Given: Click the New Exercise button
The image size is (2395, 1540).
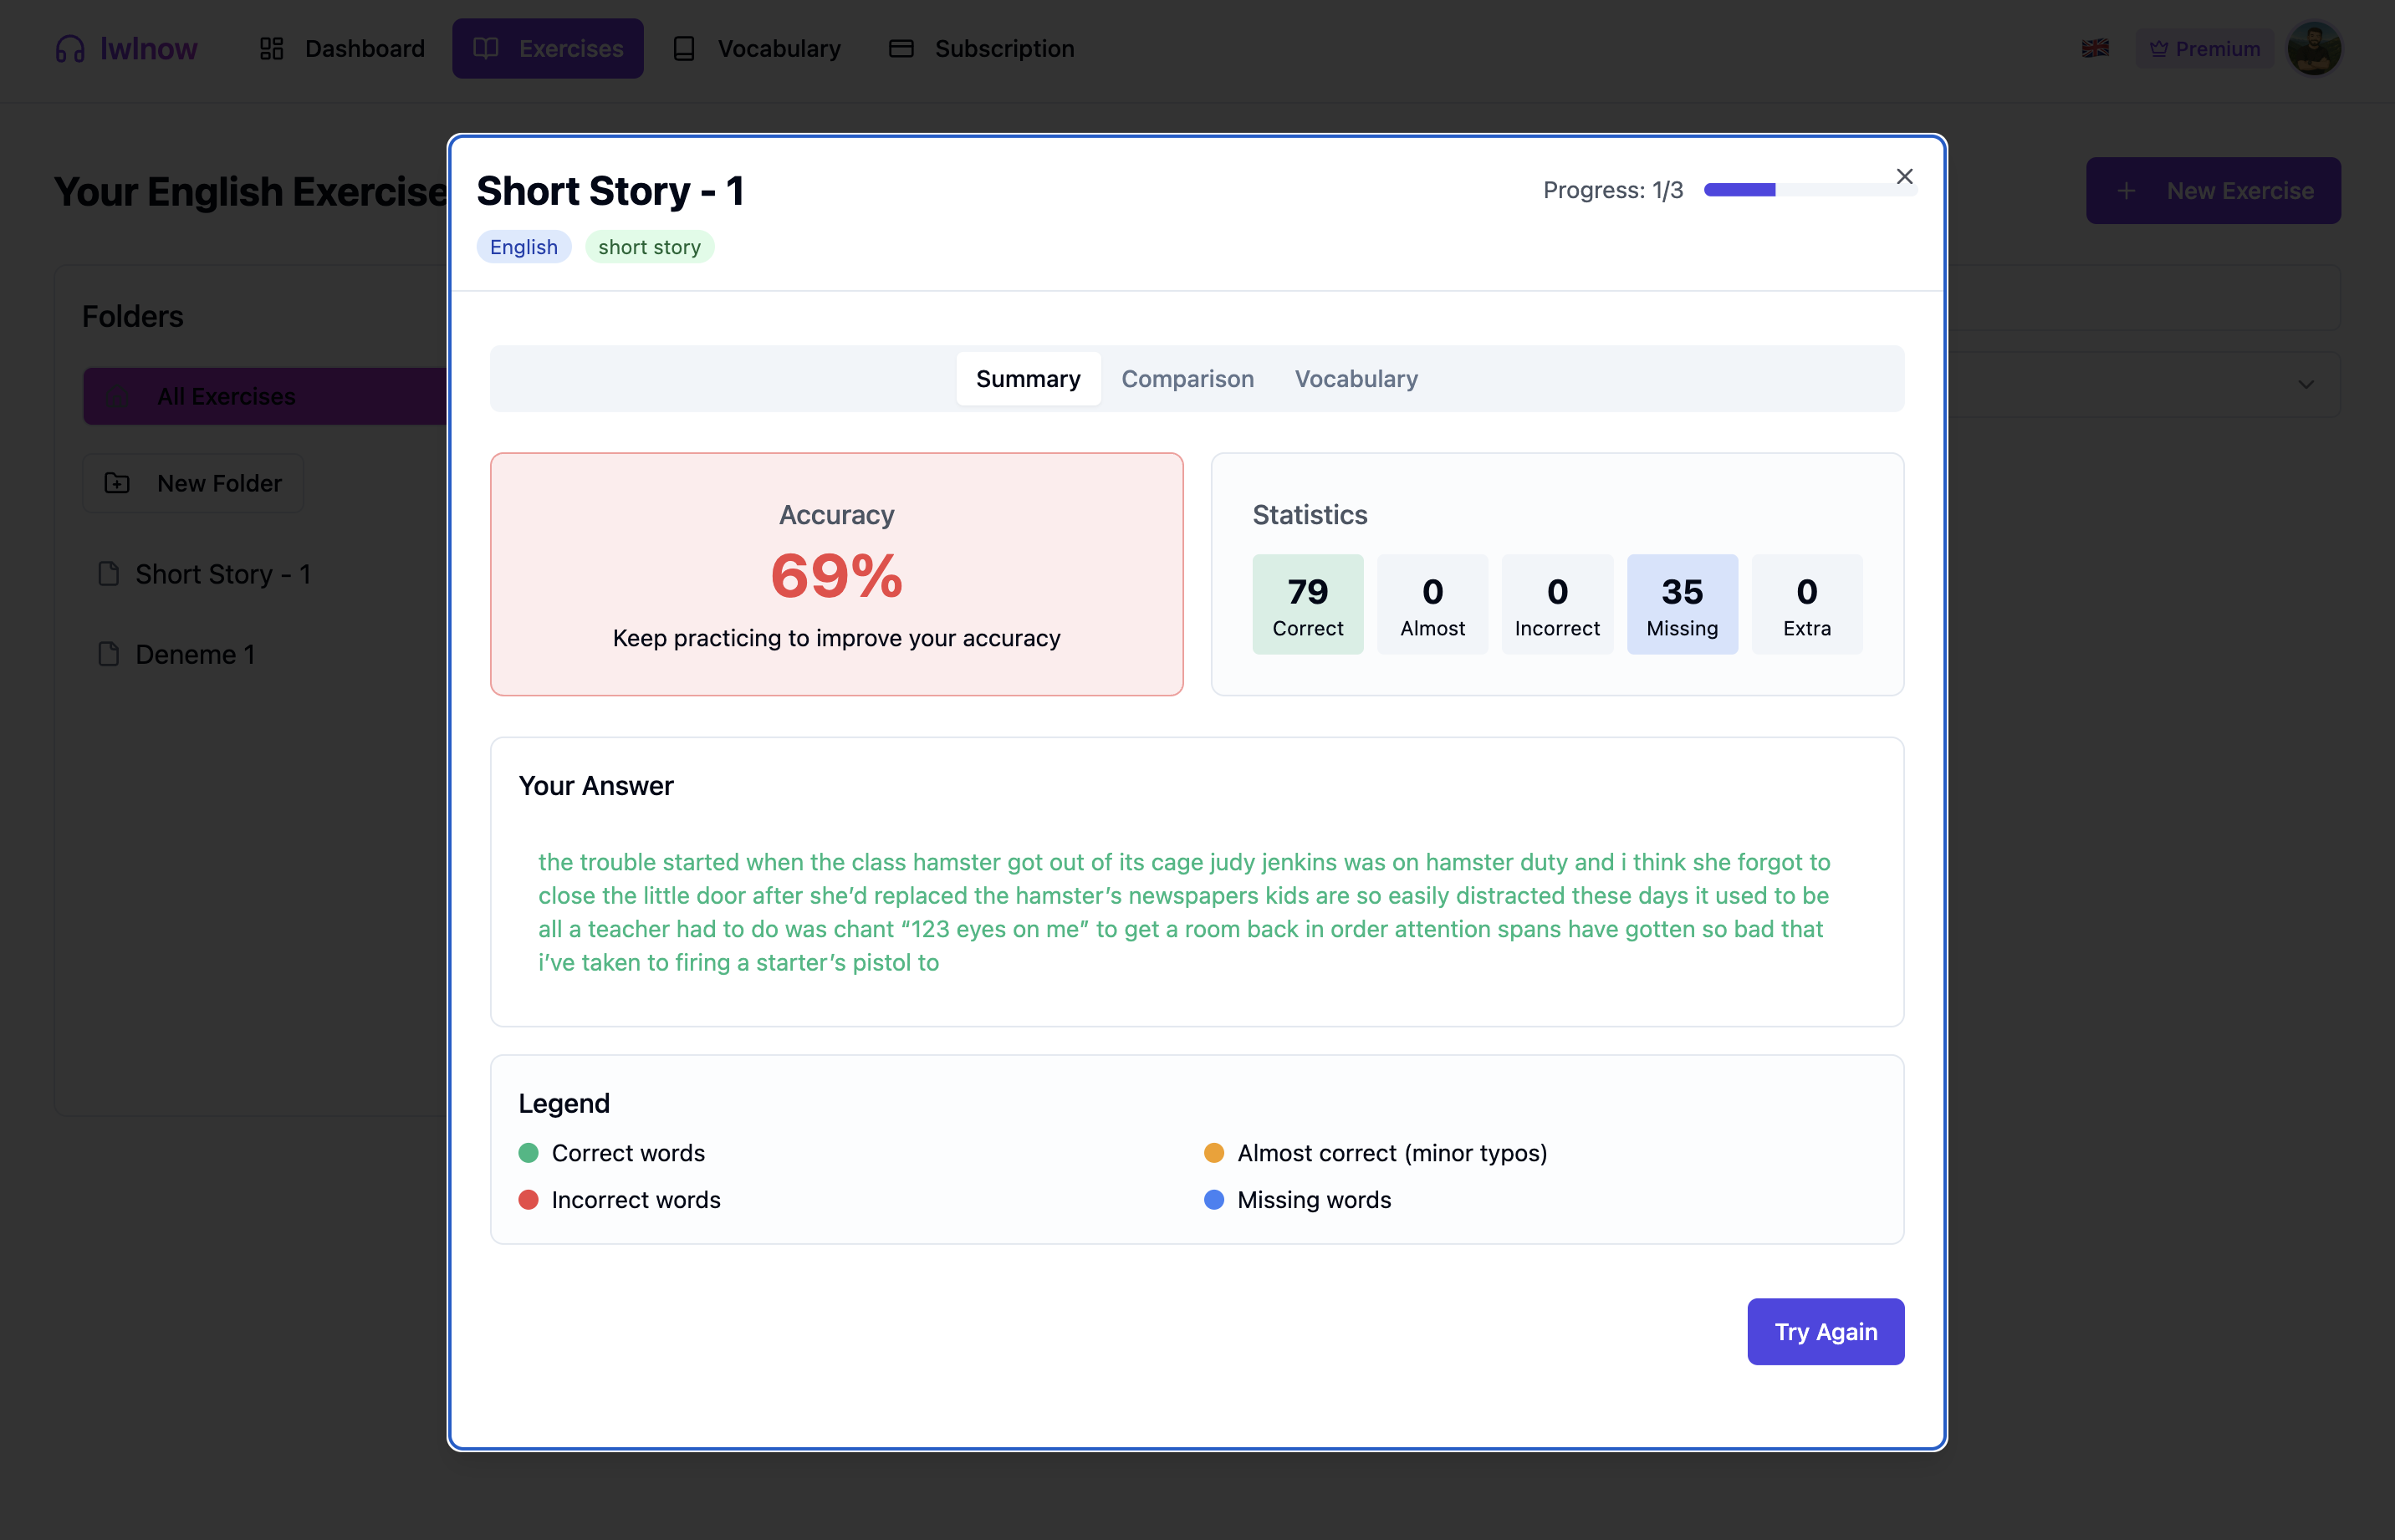Looking at the screenshot, I should [2213, 191].
